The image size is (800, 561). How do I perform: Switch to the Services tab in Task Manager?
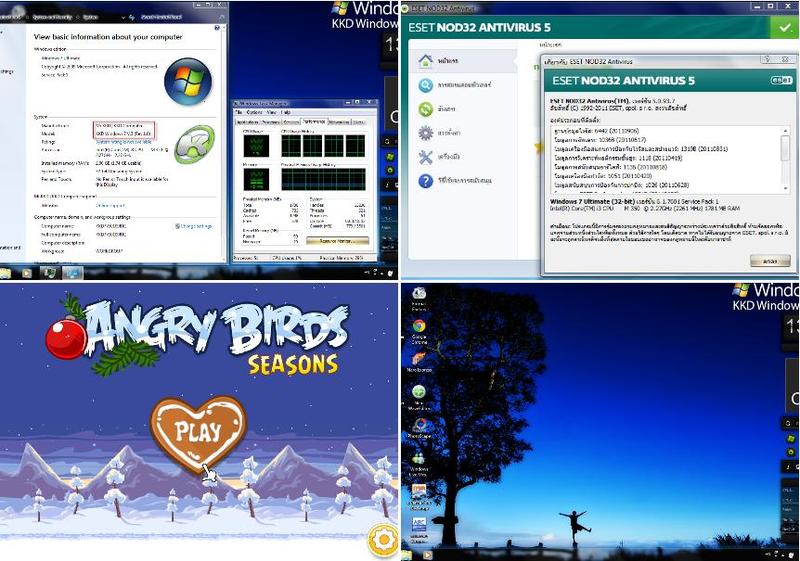290,122
